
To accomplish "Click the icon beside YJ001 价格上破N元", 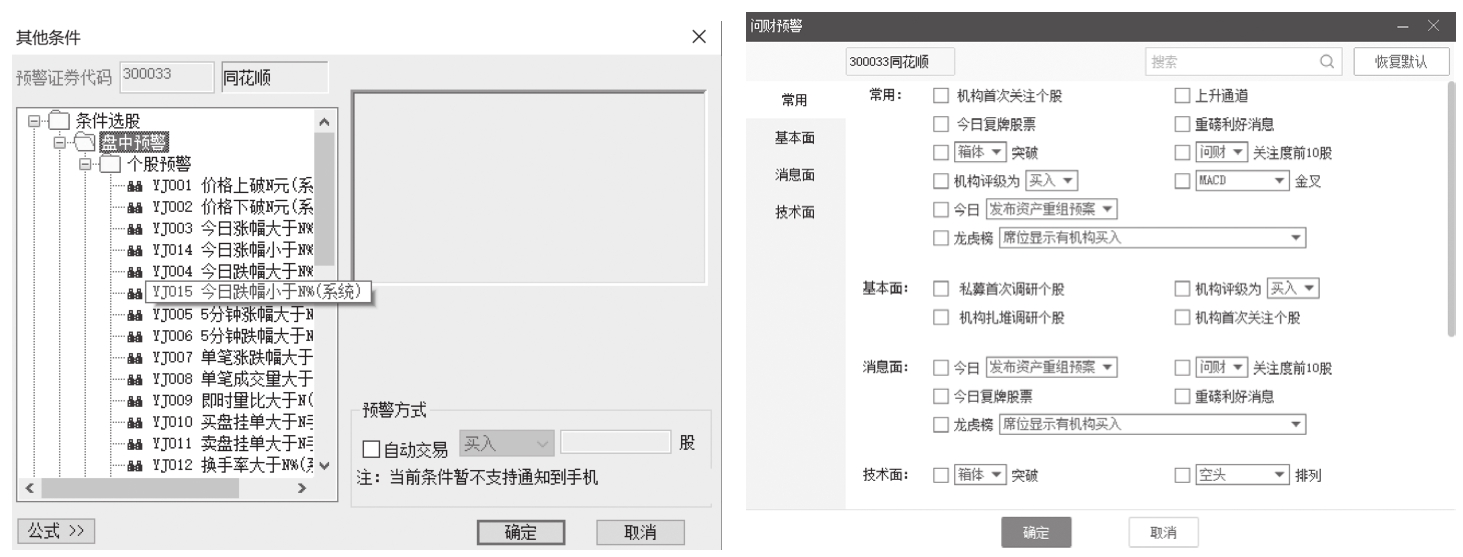I will [x=135, y=186].
